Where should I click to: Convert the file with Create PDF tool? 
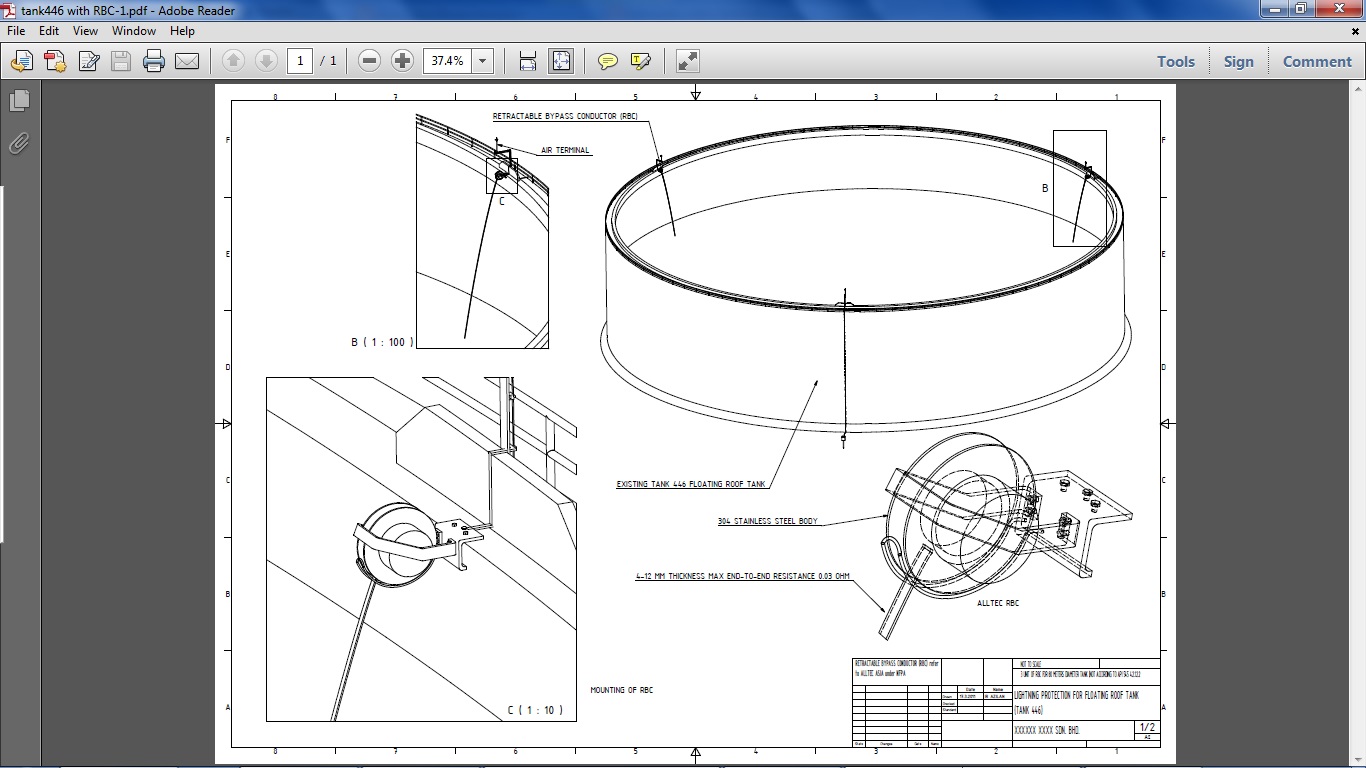point(54,60)
